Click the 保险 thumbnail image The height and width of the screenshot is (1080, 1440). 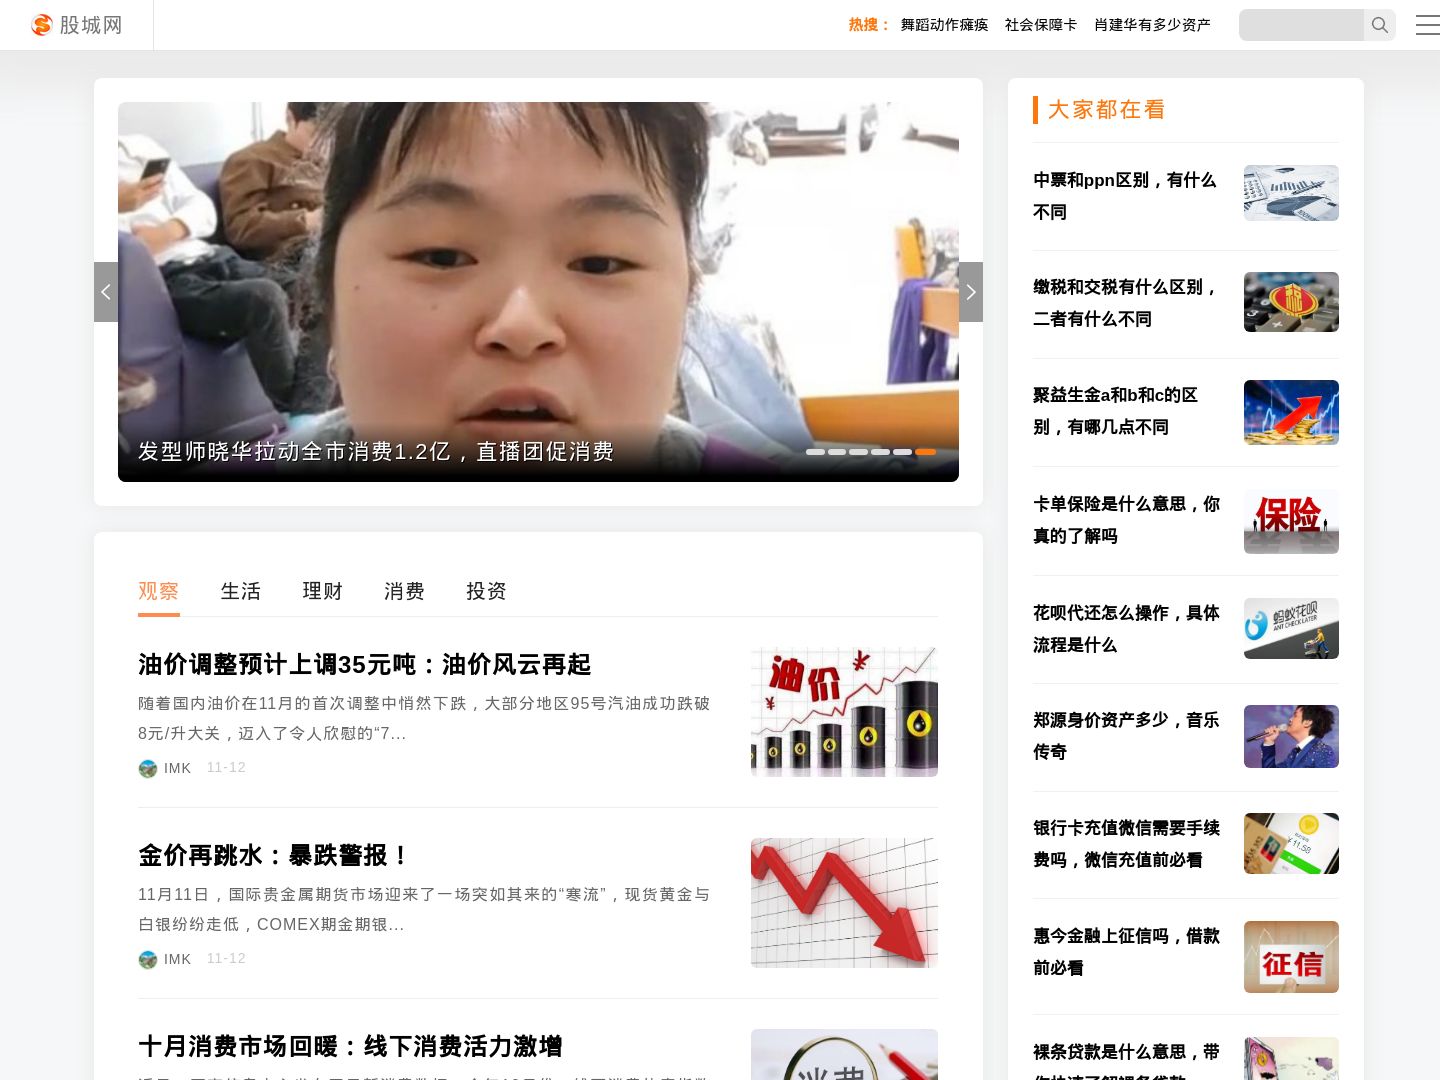click(x=1291, y=521)
